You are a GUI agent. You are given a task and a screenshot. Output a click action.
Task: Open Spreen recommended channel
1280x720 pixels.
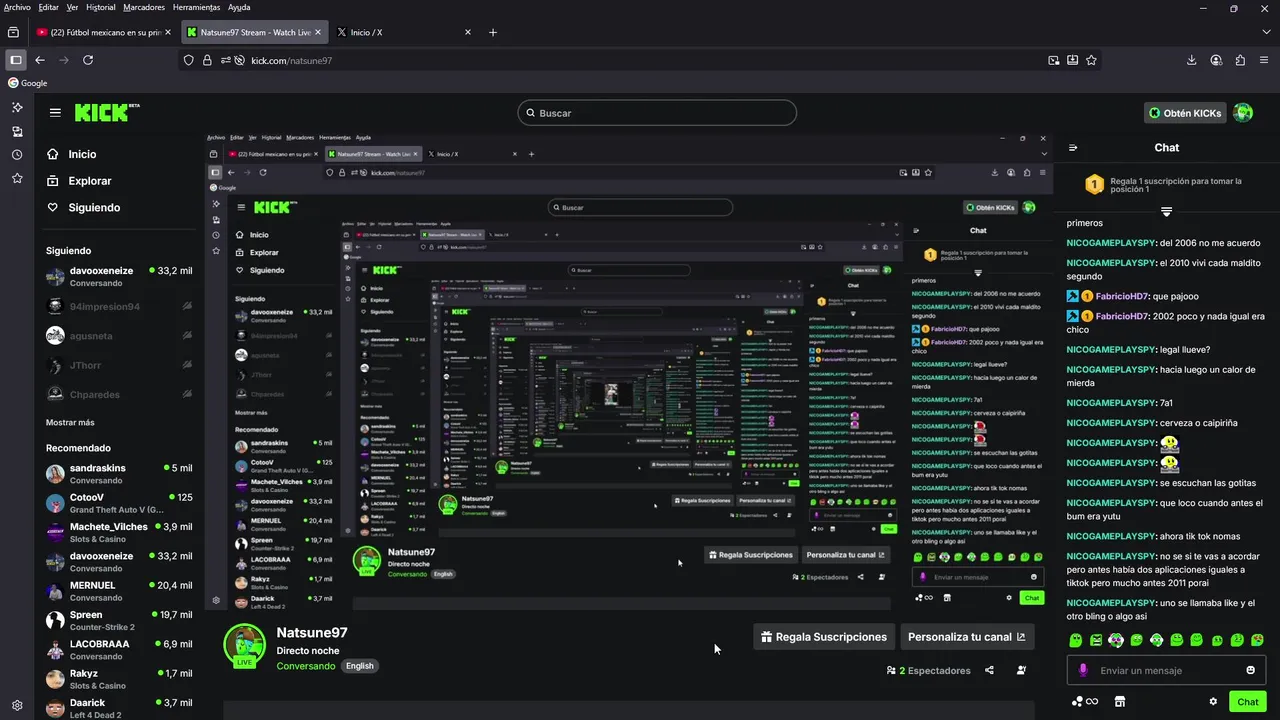pyautogui.click(x=119, y=621)
